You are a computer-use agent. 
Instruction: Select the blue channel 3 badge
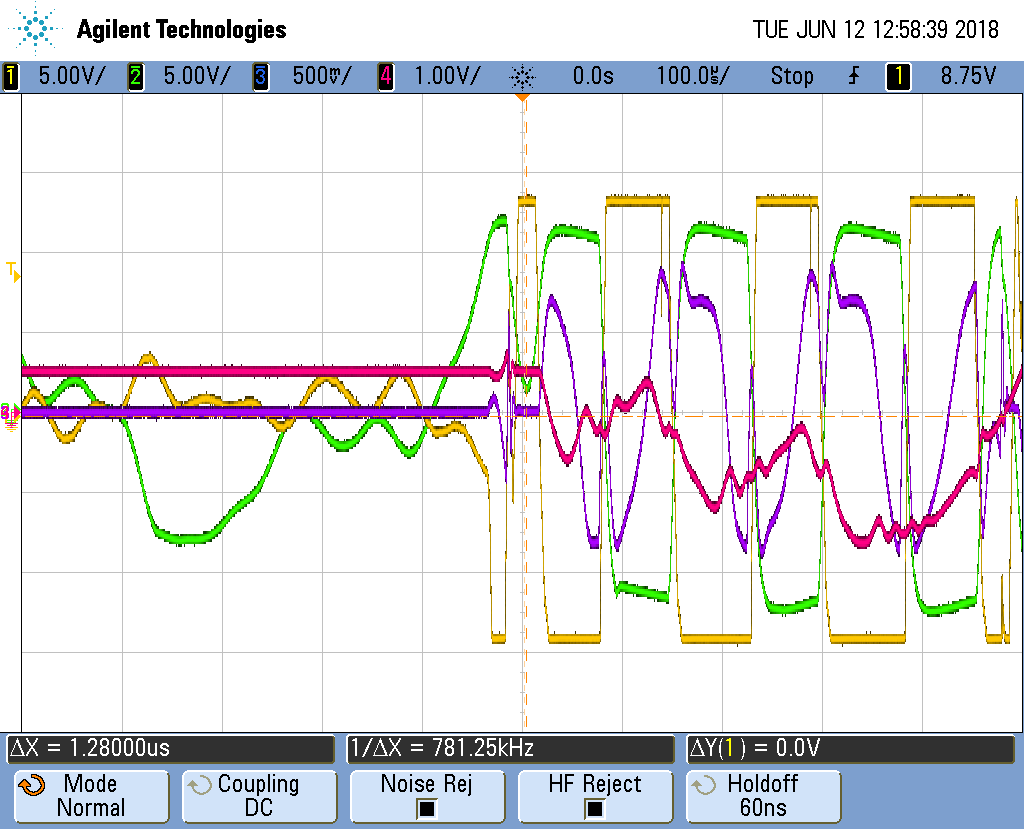(x=260, y=76)
